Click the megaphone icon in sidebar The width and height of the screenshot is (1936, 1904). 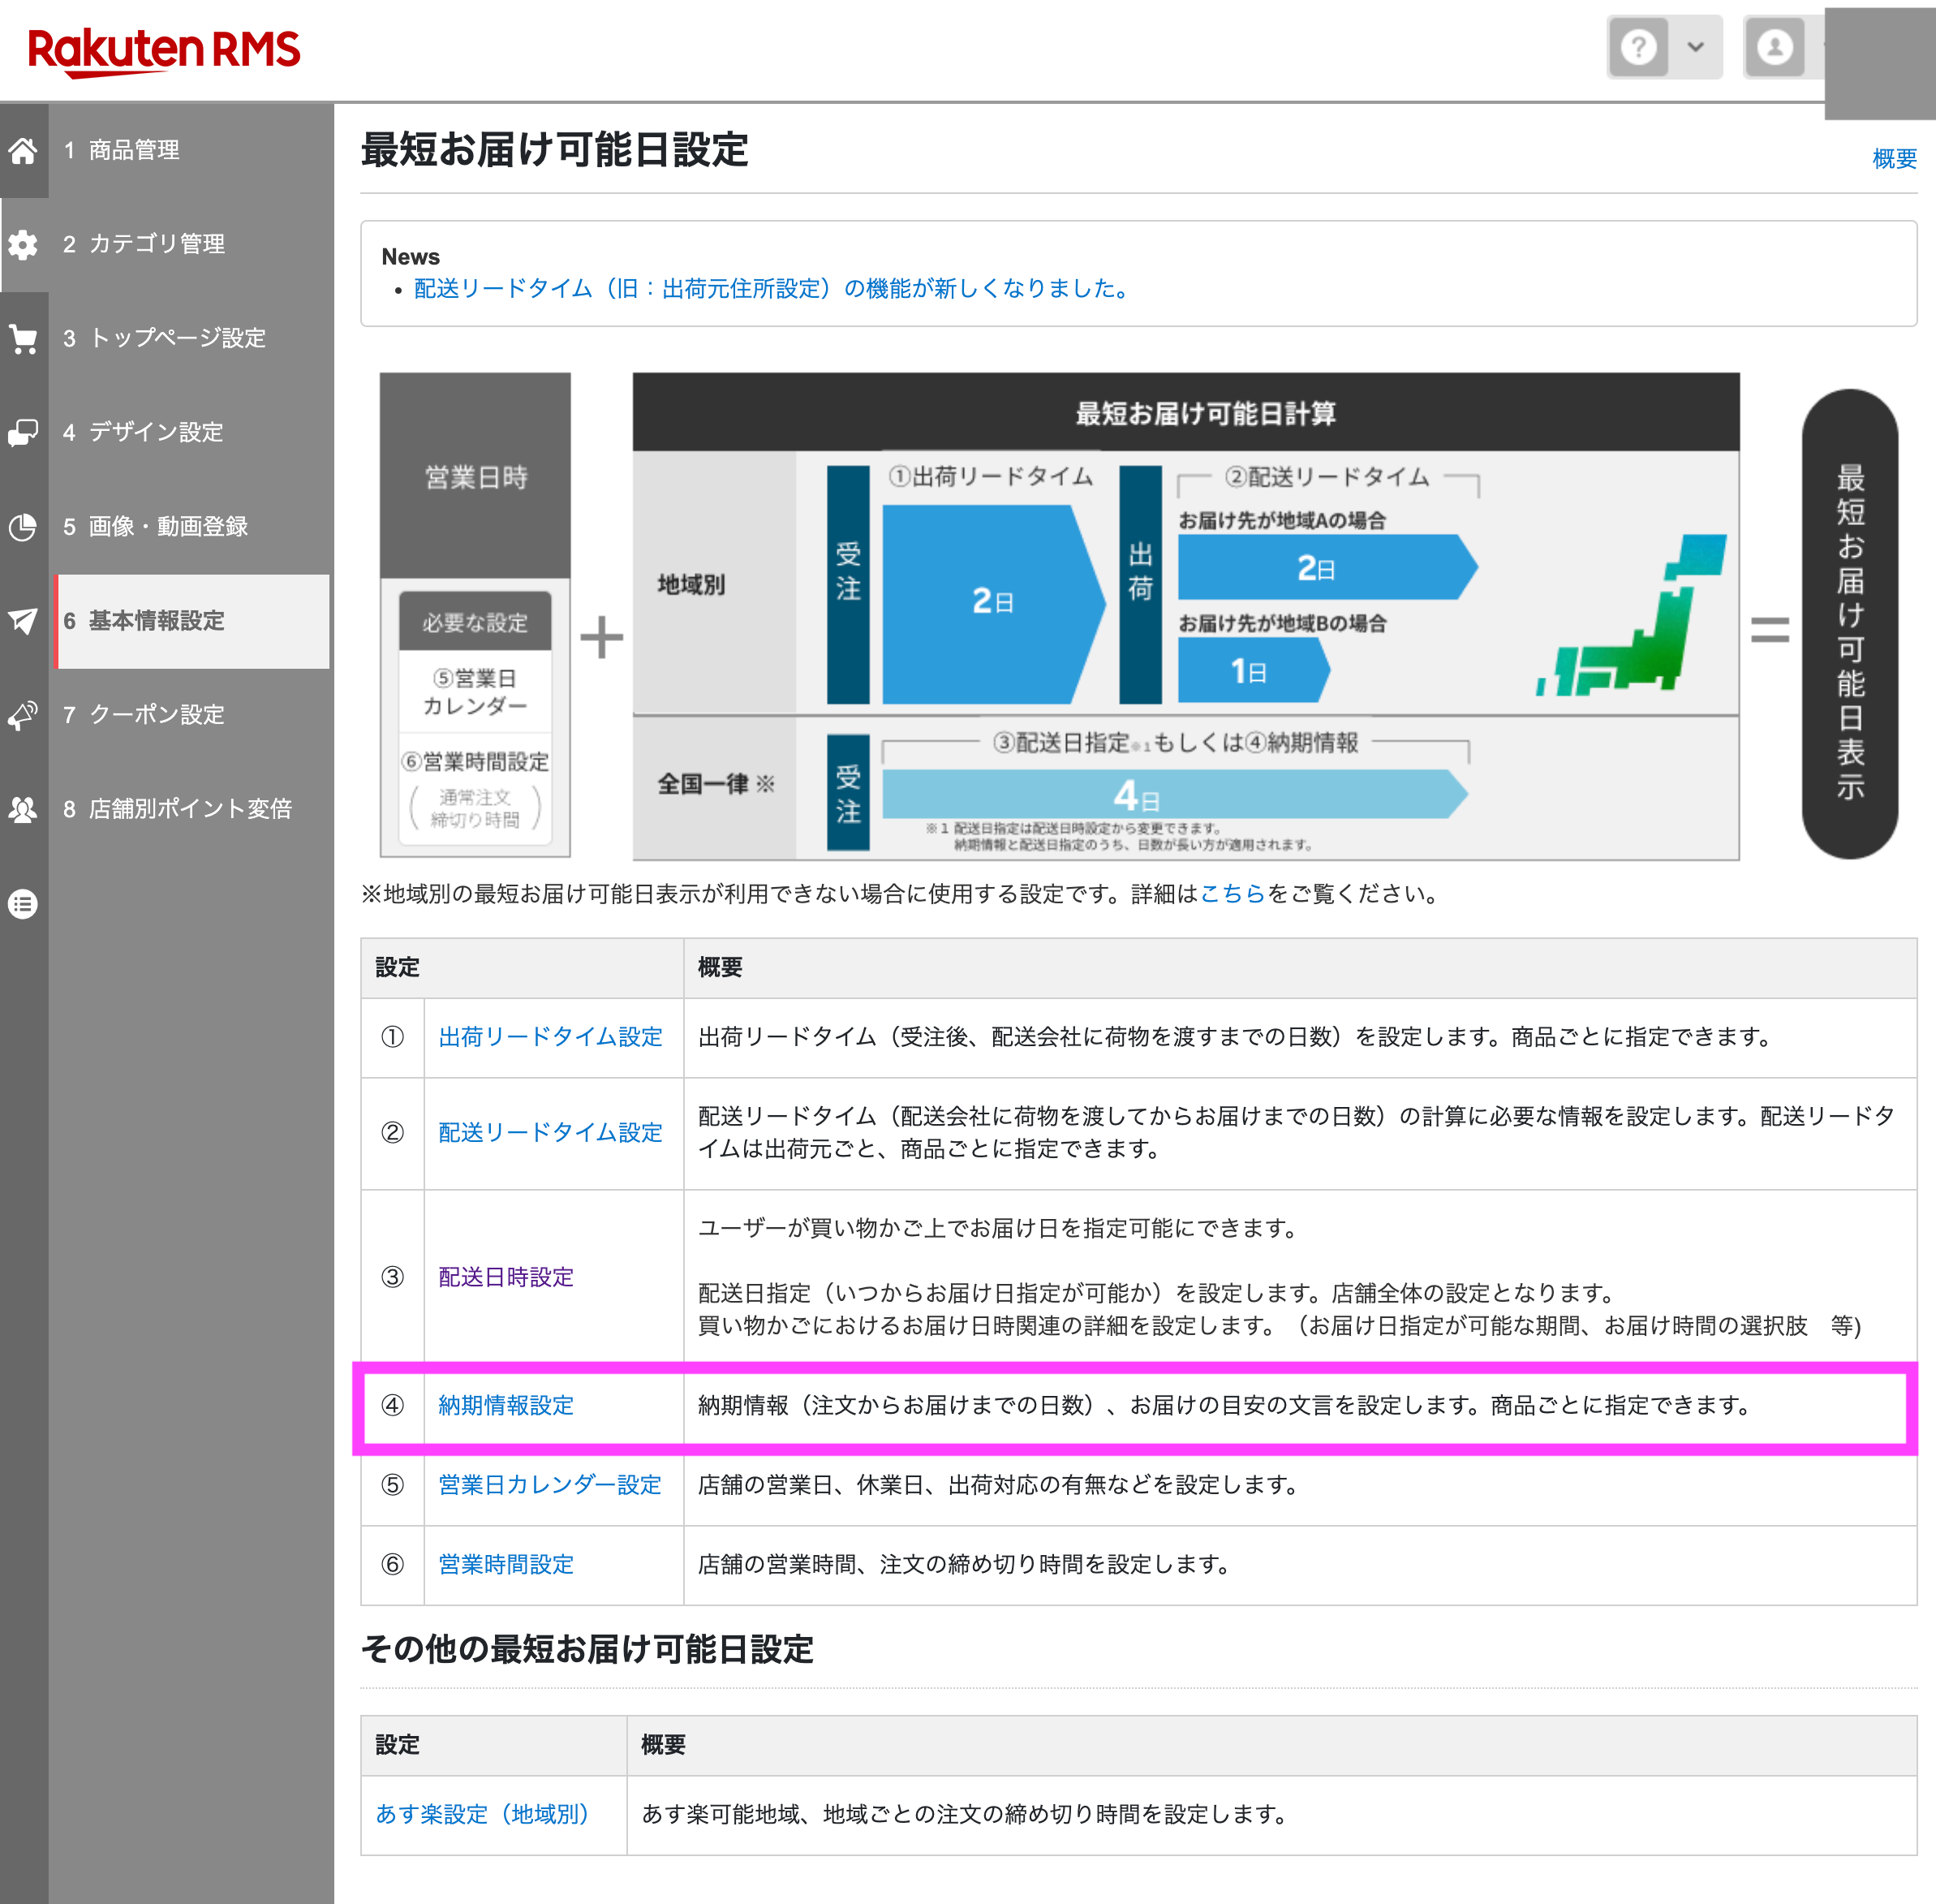point(23,715)
